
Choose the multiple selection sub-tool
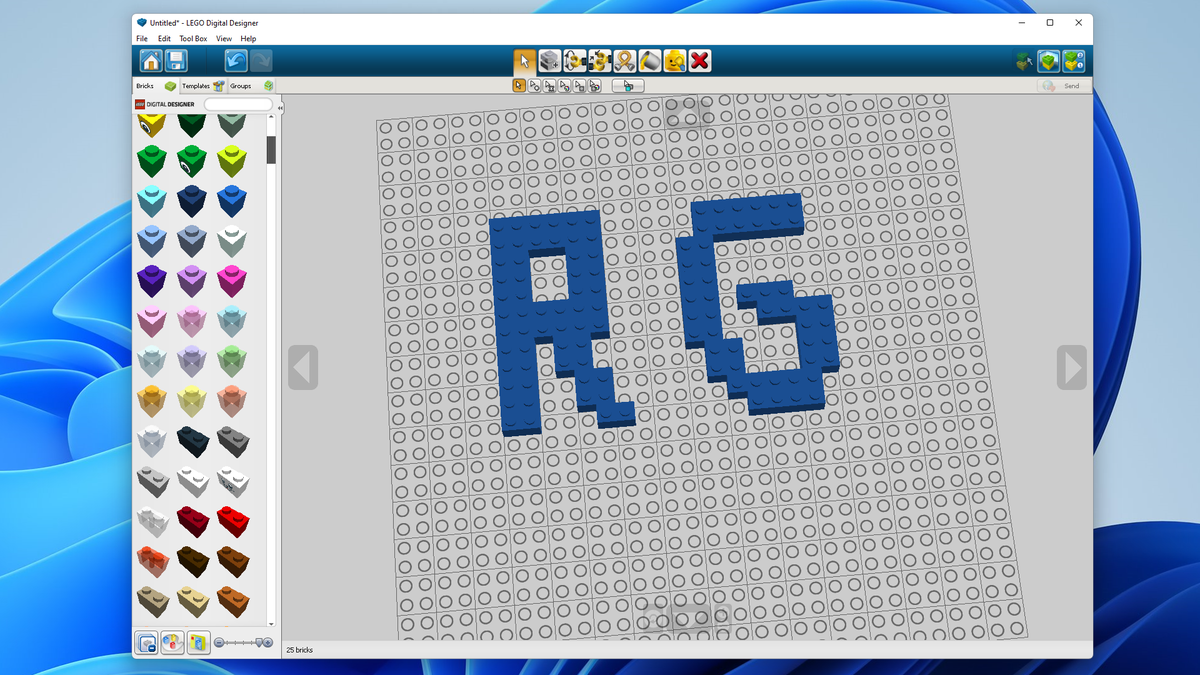pos(534,86)
